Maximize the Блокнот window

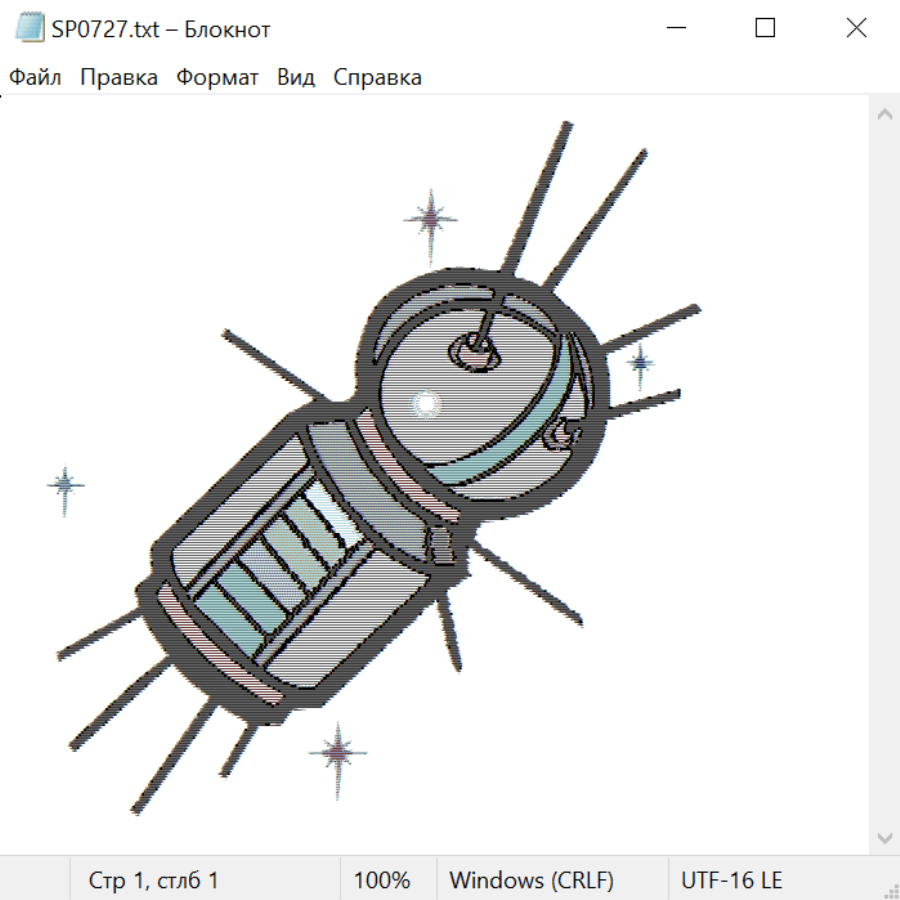(765, 28)
